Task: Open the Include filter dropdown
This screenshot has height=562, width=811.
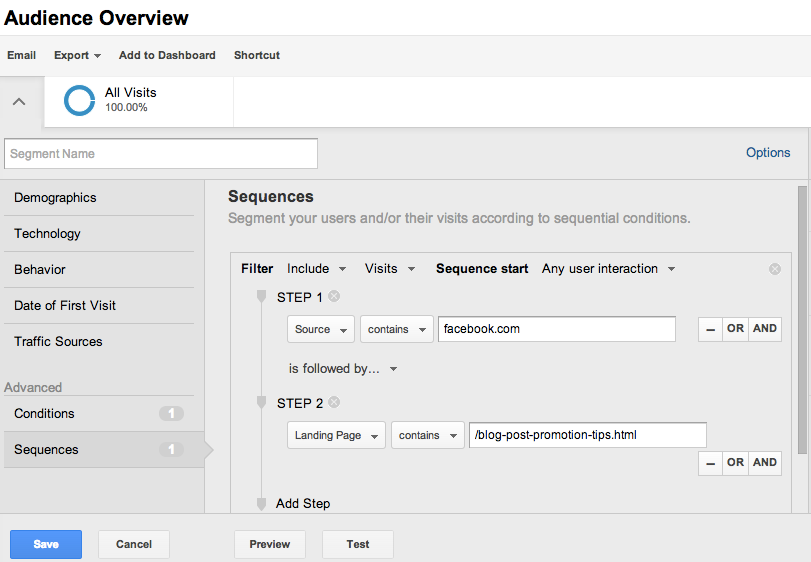Action: (x=316, y=269)
